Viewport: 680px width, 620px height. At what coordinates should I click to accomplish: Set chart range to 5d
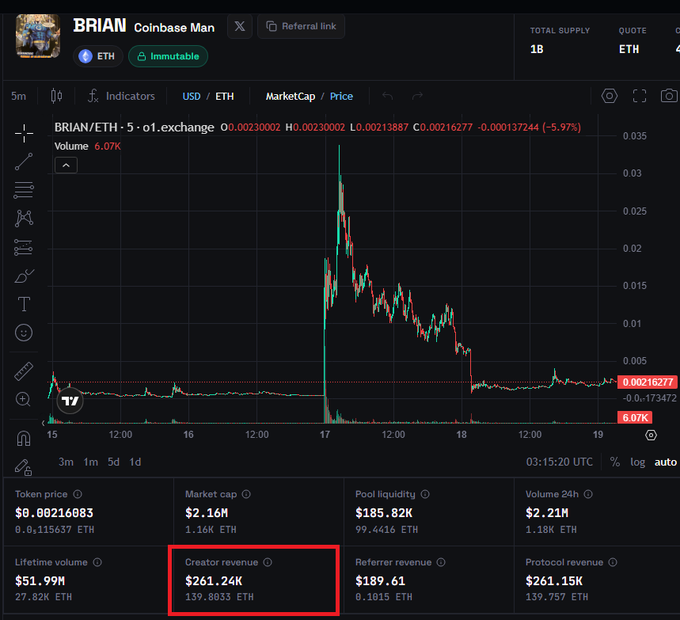pos(114,462)
